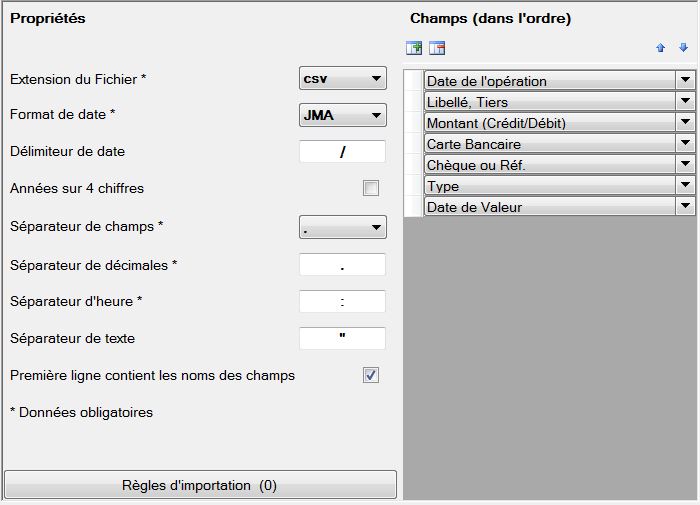Open the Date de l'opération field dropdown
Viewport: 700px width, 505px height.
click(685, 80)
